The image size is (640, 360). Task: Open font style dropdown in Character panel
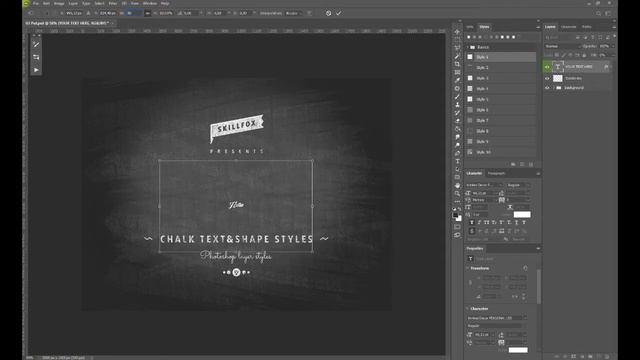coord(518,185)
